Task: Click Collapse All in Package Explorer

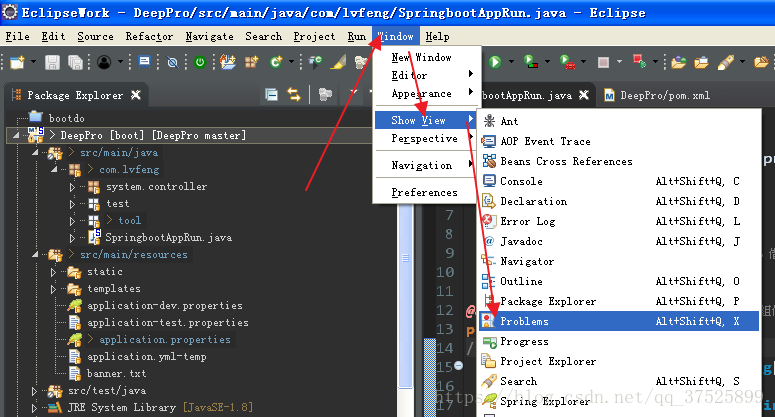Action: (x=271, y=94)
